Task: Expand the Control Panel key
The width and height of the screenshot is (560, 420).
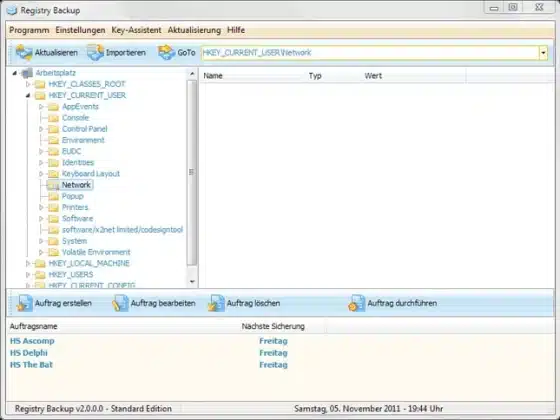Action: 41,129
